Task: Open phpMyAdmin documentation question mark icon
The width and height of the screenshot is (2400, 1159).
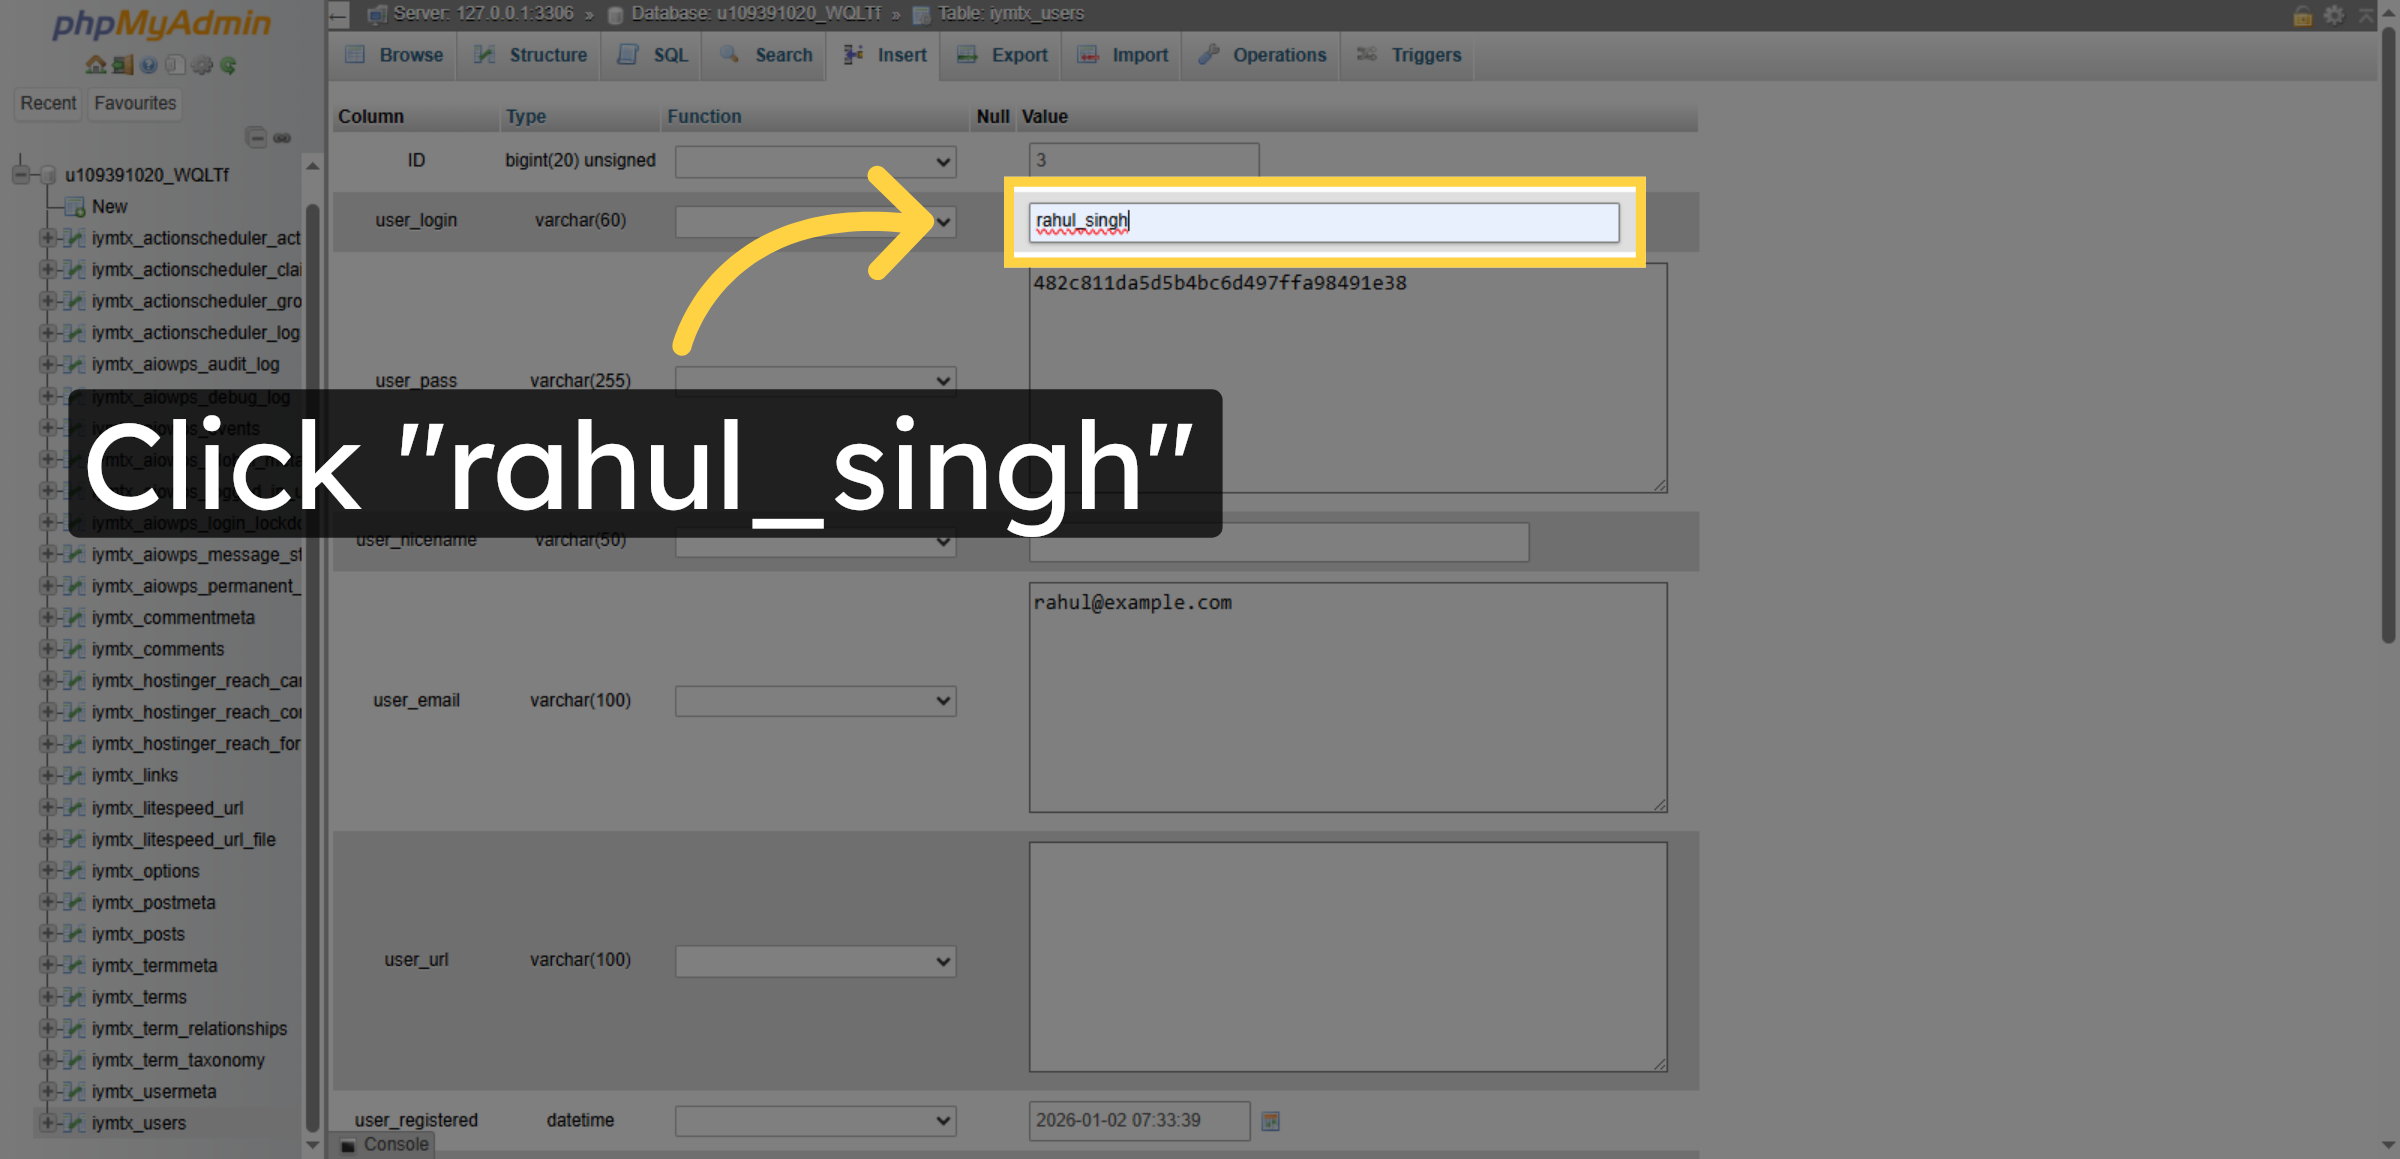Action: click(x=149, y=65)
